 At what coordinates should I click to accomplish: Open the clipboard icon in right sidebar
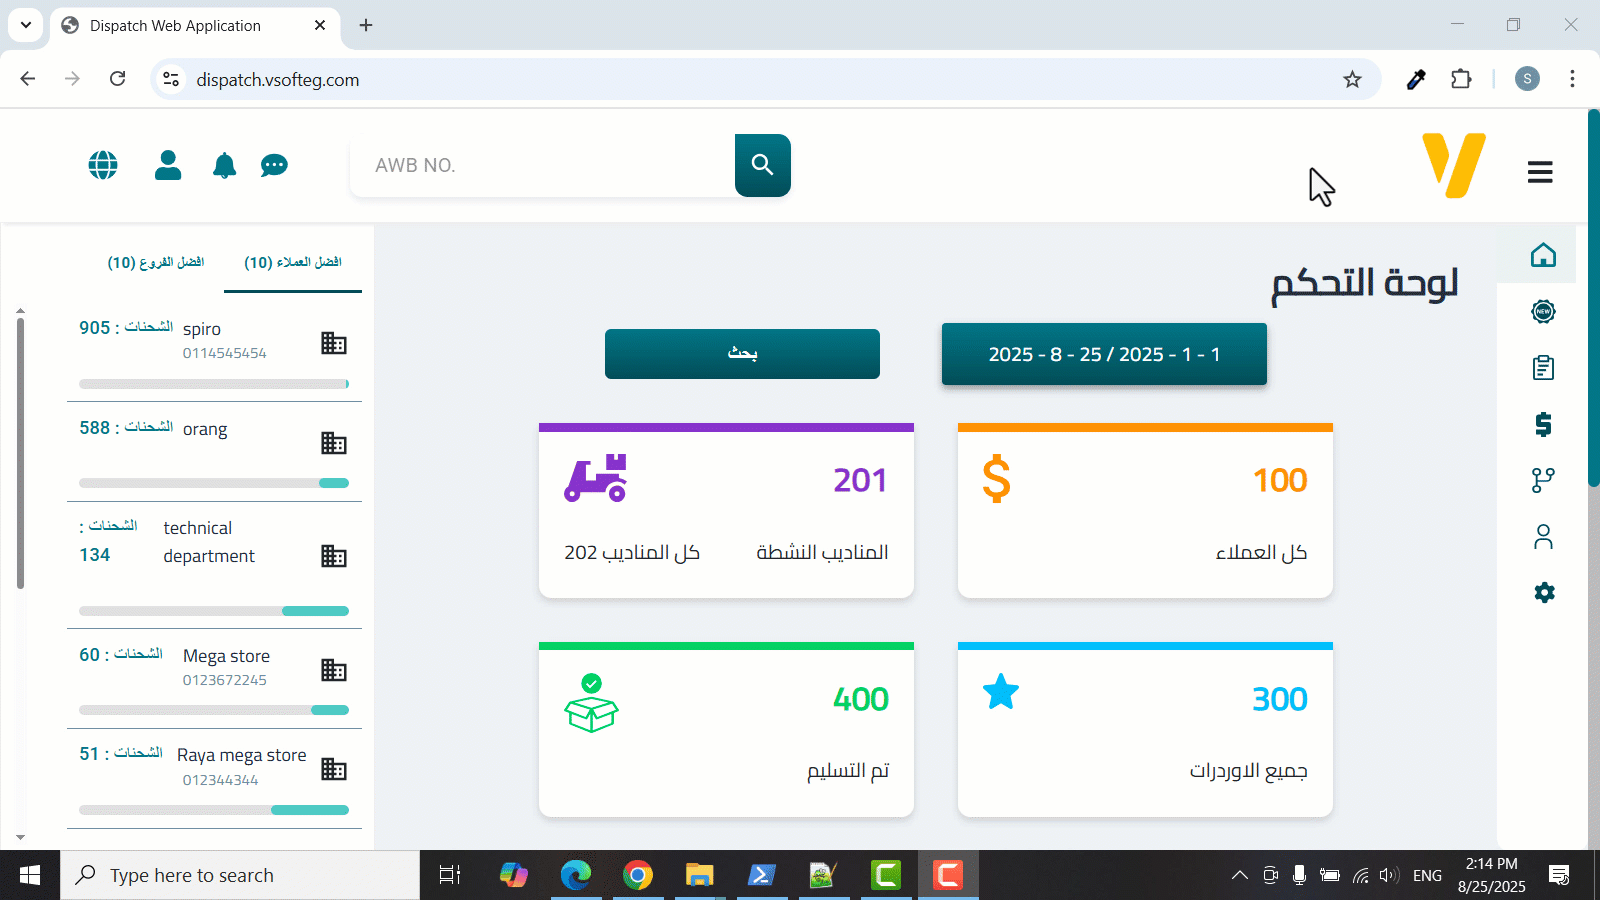click(1543, 368)
